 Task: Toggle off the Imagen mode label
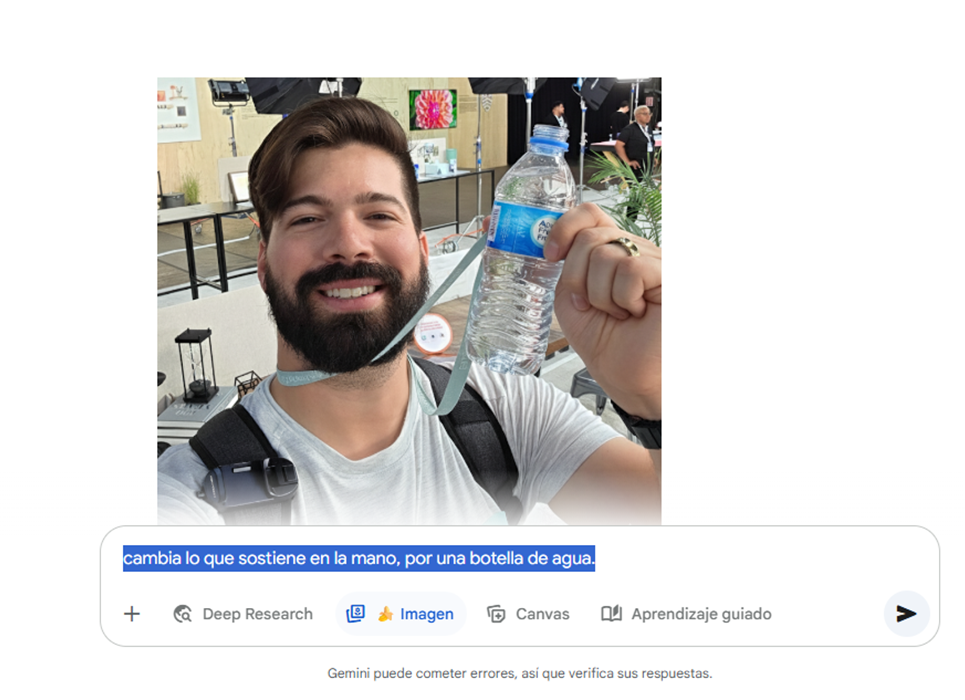click(x=426, y=614)
